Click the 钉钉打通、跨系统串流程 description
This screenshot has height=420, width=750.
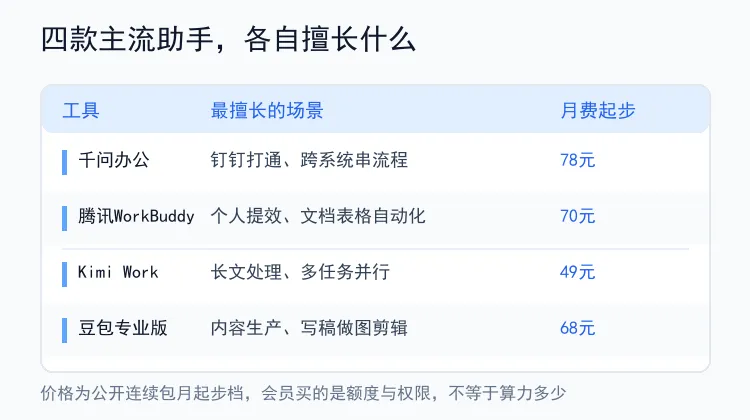click(309, 160)
